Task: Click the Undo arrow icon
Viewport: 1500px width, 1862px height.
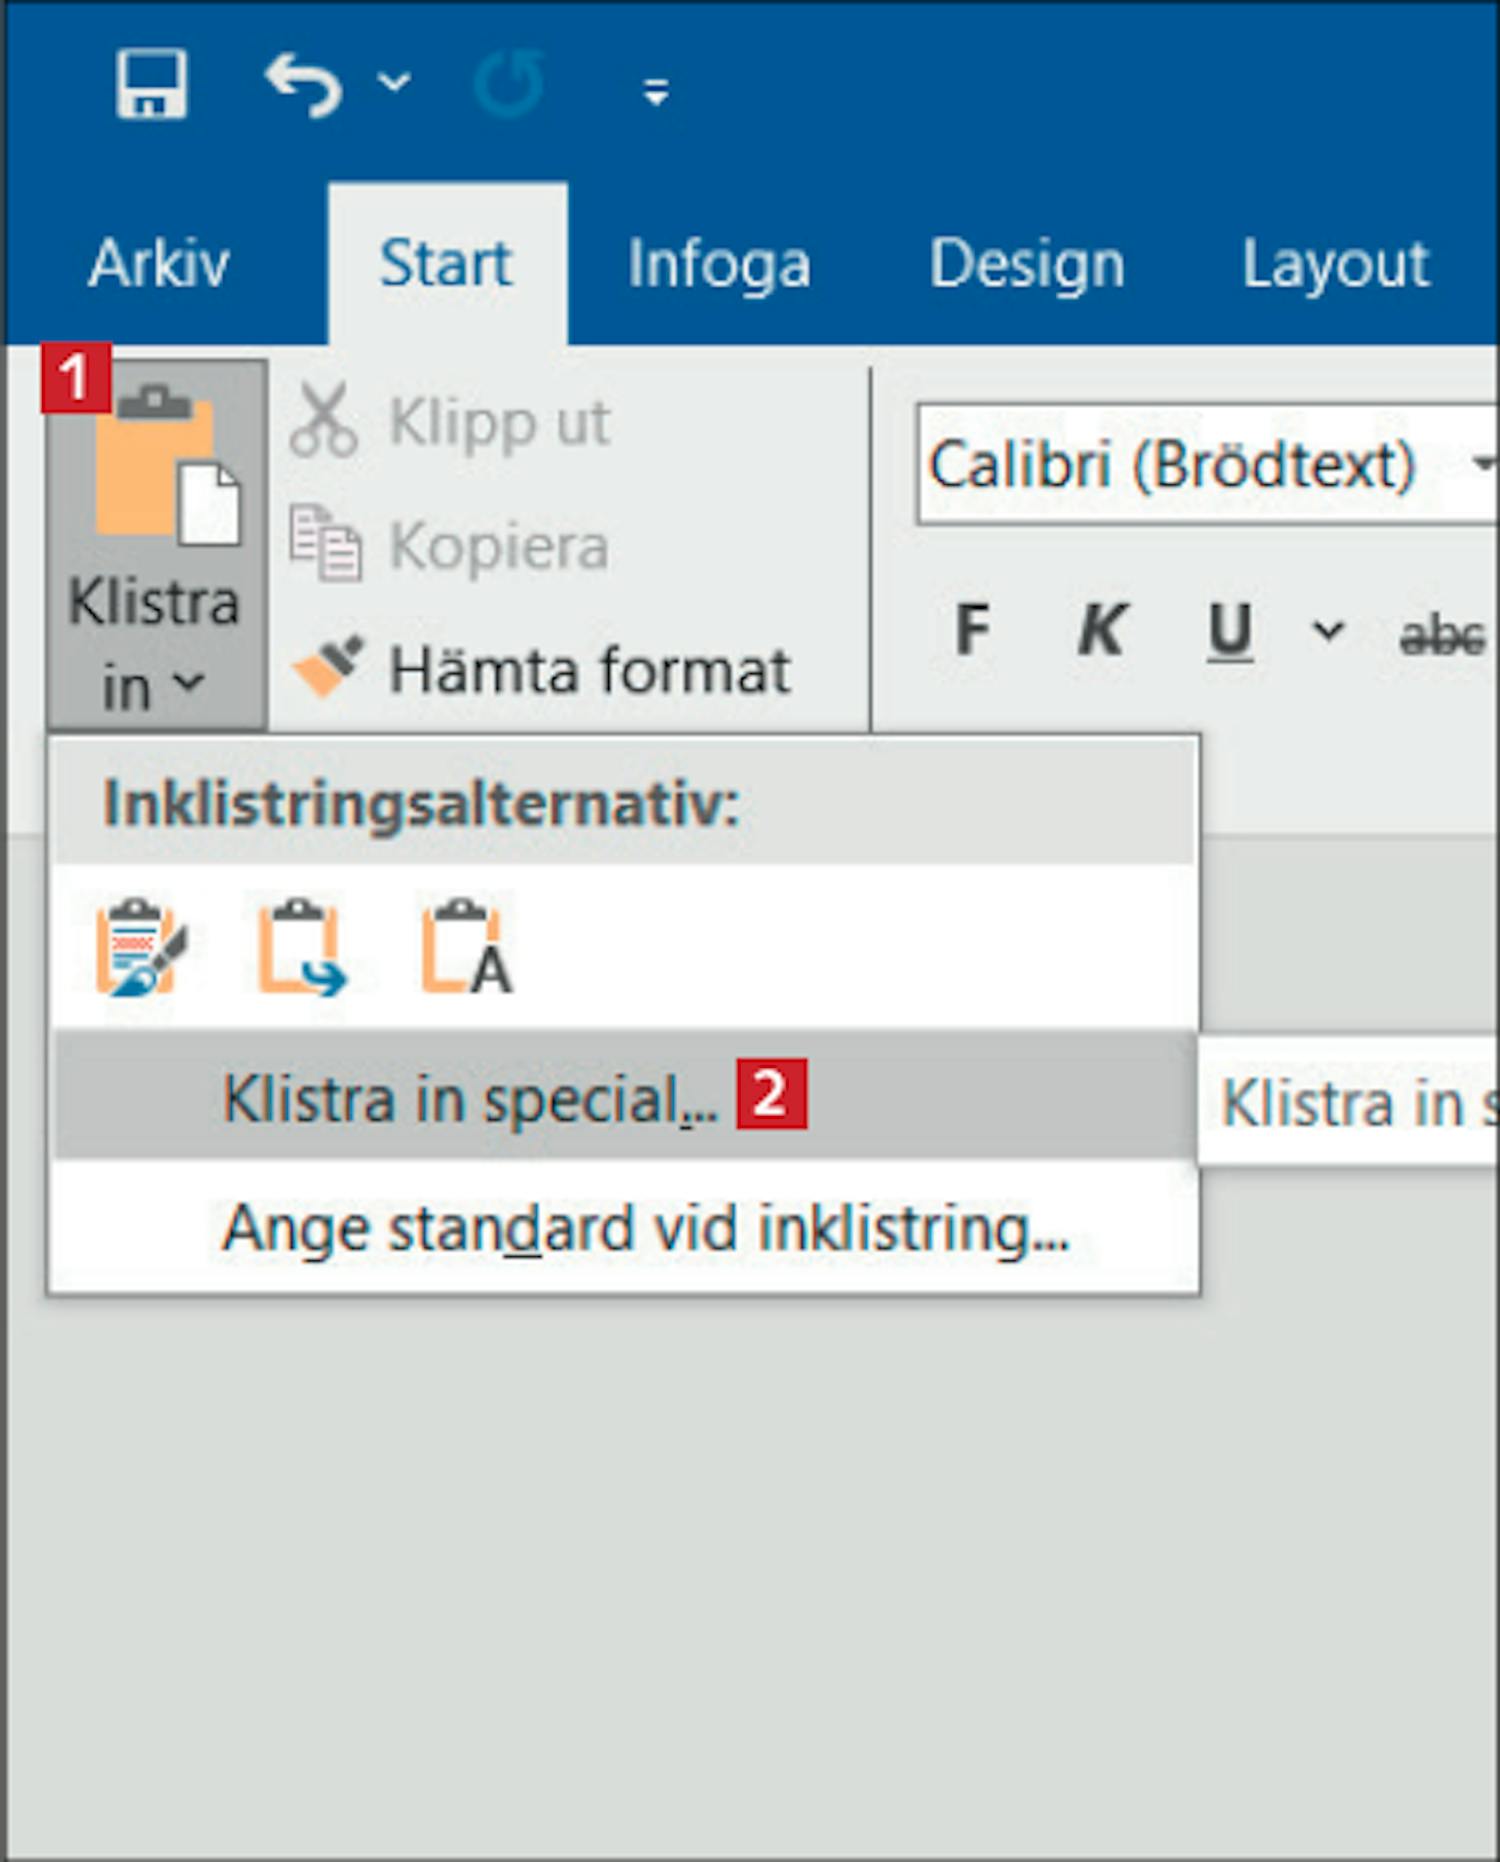Action: click(303, 85)
